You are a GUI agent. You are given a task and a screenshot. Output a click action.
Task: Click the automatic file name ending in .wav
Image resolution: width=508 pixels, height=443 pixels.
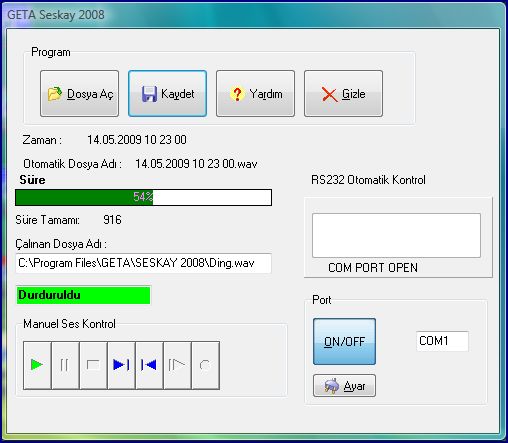196,164
